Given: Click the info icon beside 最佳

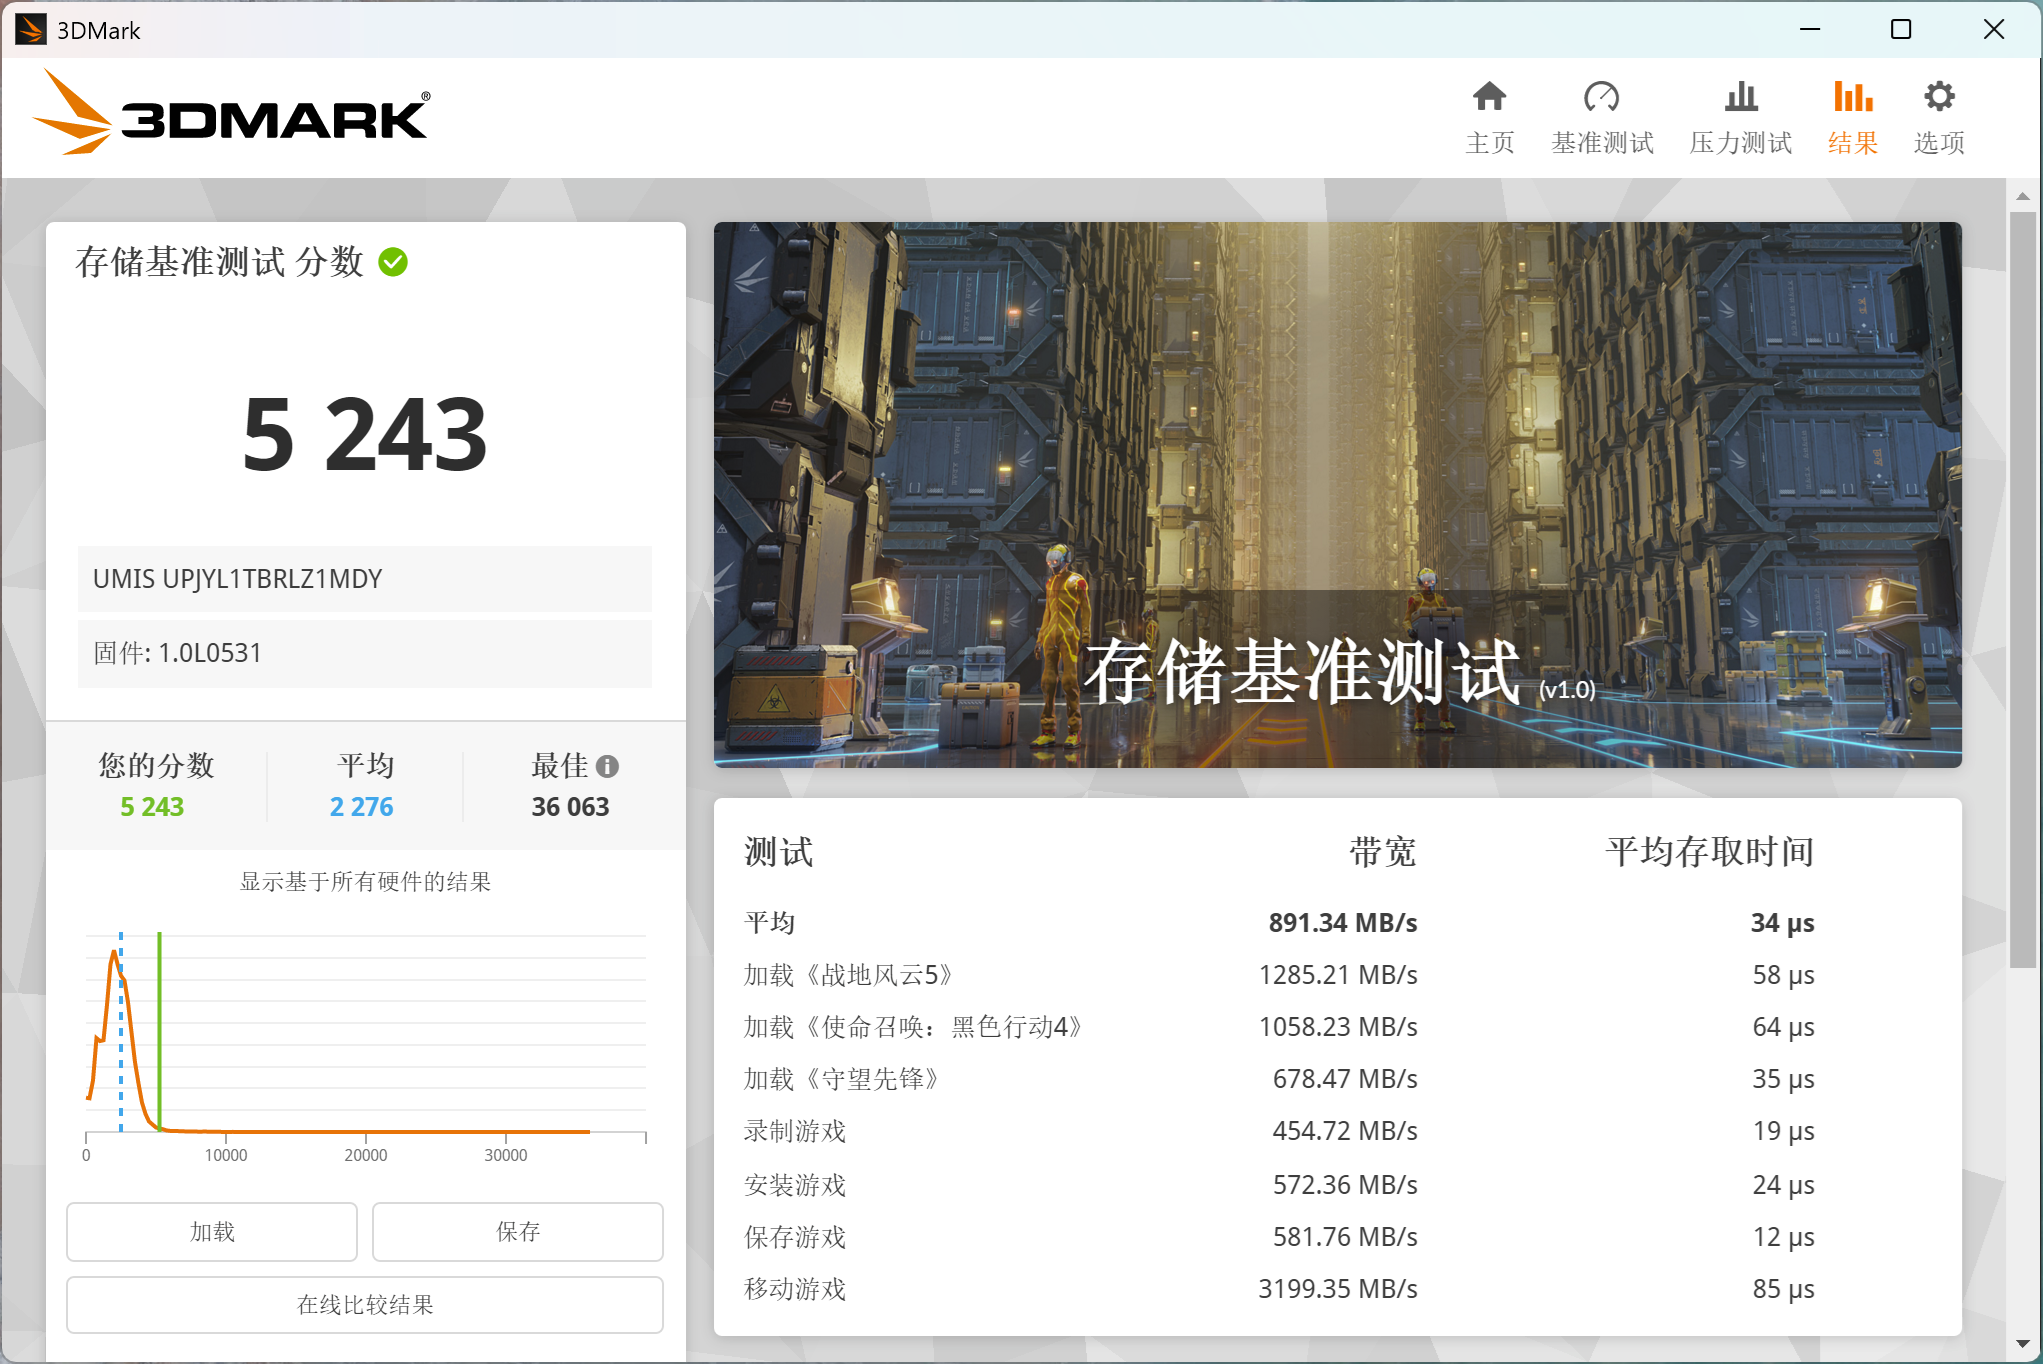Looking at the screenshot, I should tap(607, 766).
